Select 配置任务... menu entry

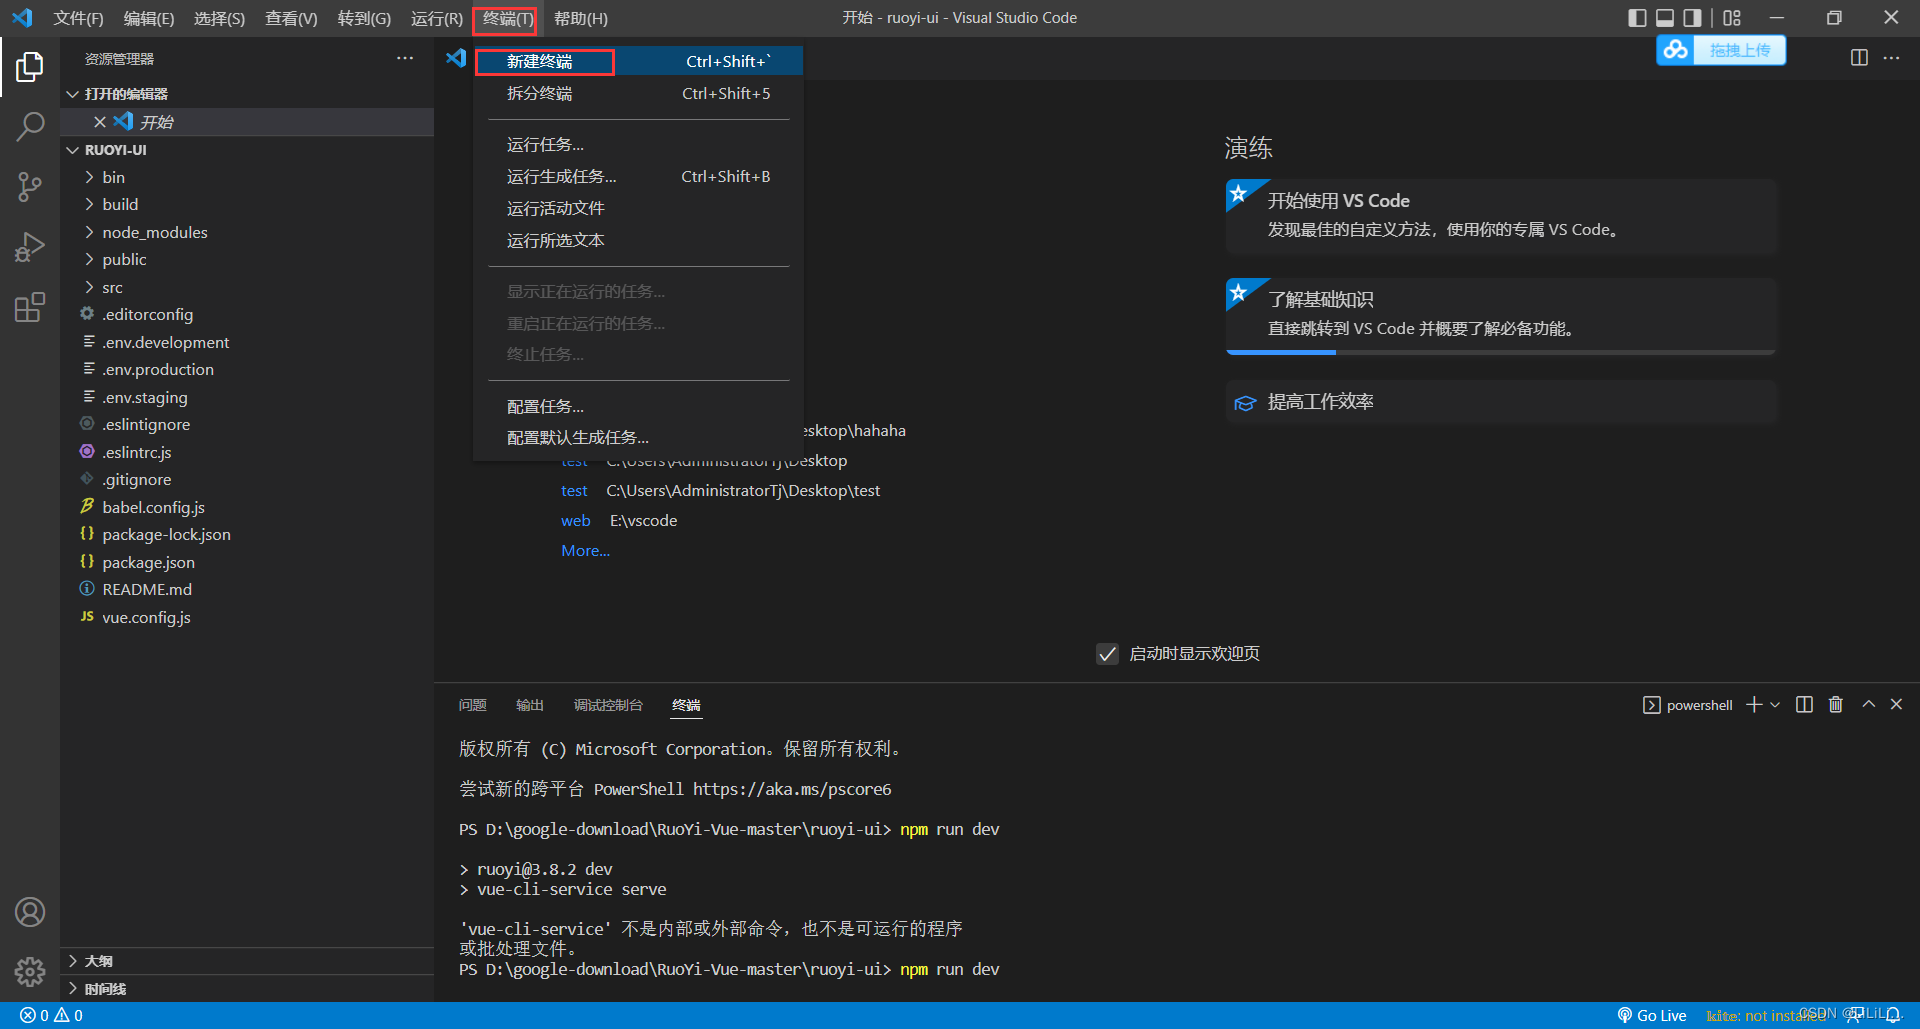[x=639, y=407]
